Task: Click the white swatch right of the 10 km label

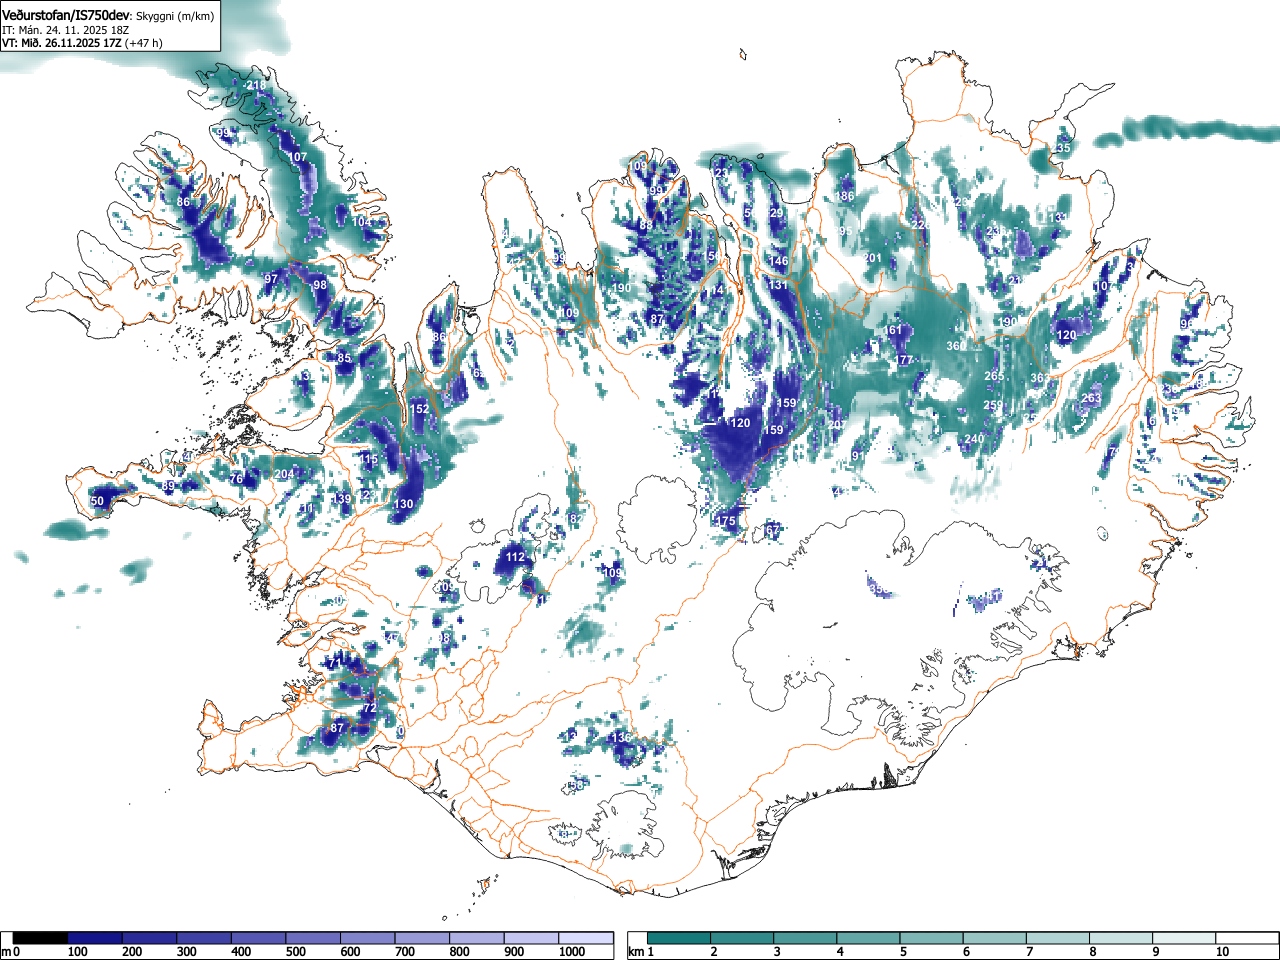Action: click(x=1247, y=938)
